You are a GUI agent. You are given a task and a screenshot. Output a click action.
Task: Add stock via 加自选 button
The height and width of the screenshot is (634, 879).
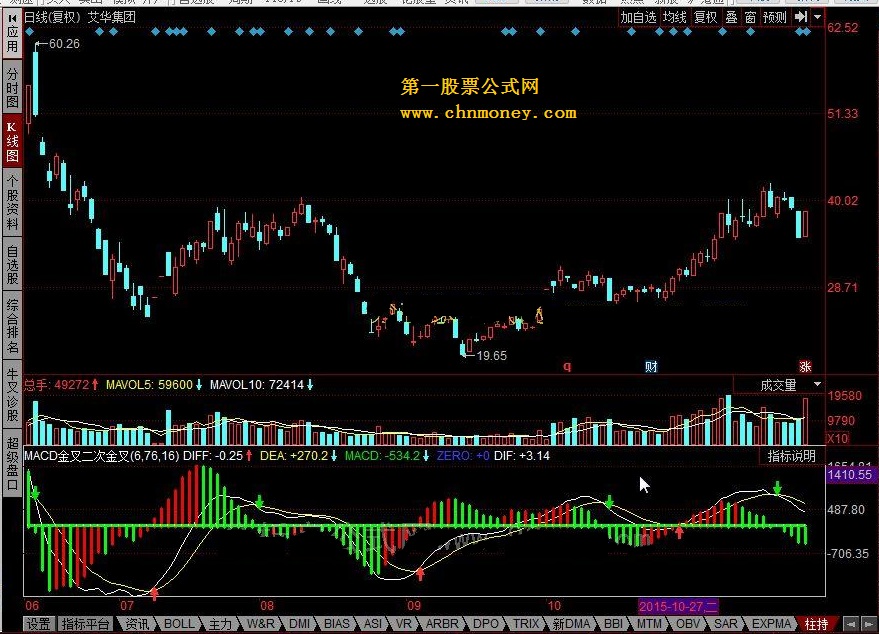(x=638, y=17)
